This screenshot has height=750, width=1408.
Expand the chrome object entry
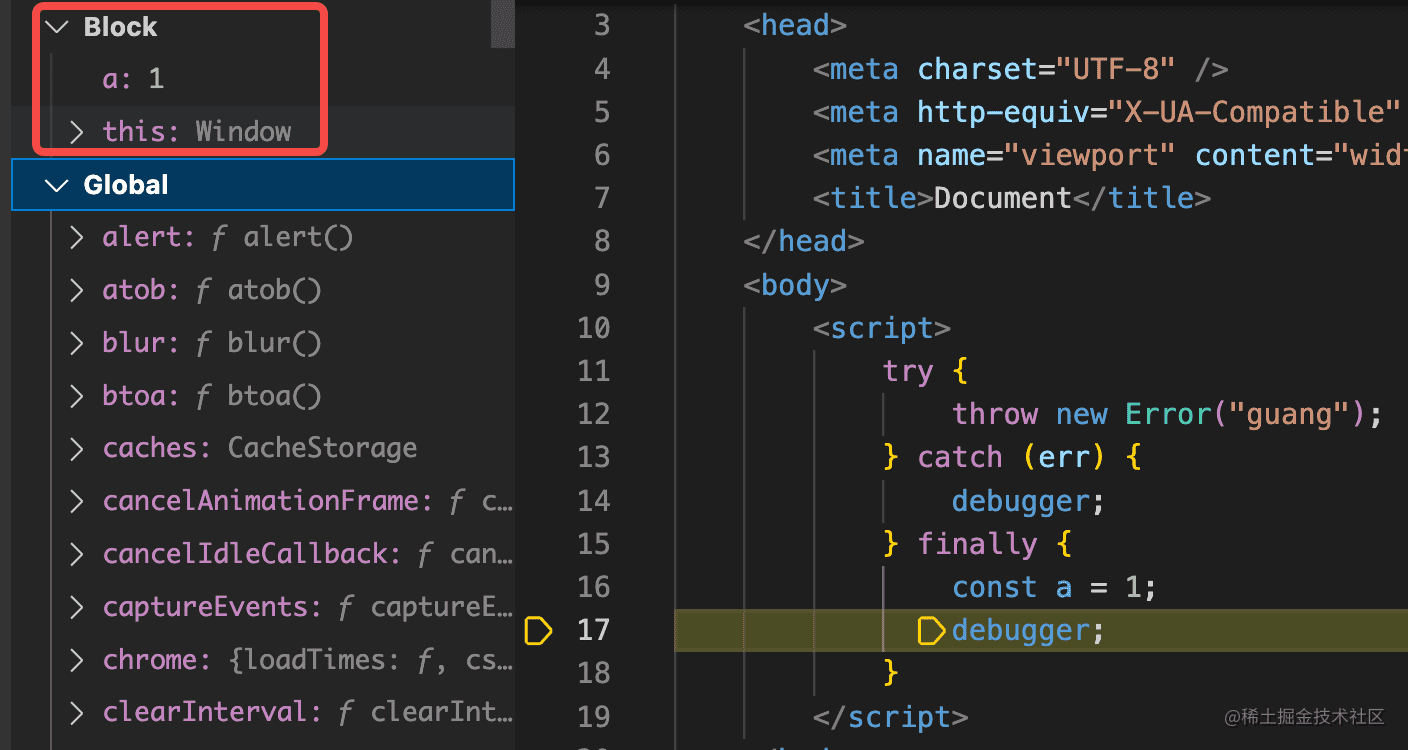pyautogui.click(x=77, y=660)
